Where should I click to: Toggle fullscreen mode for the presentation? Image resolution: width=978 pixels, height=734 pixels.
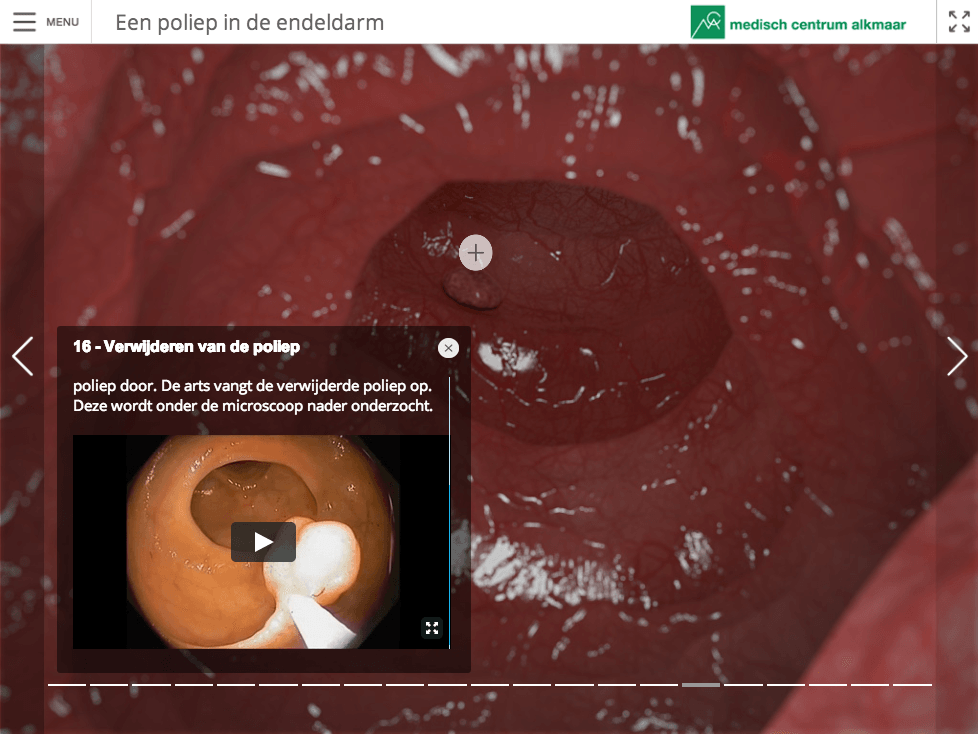(959, 22)
